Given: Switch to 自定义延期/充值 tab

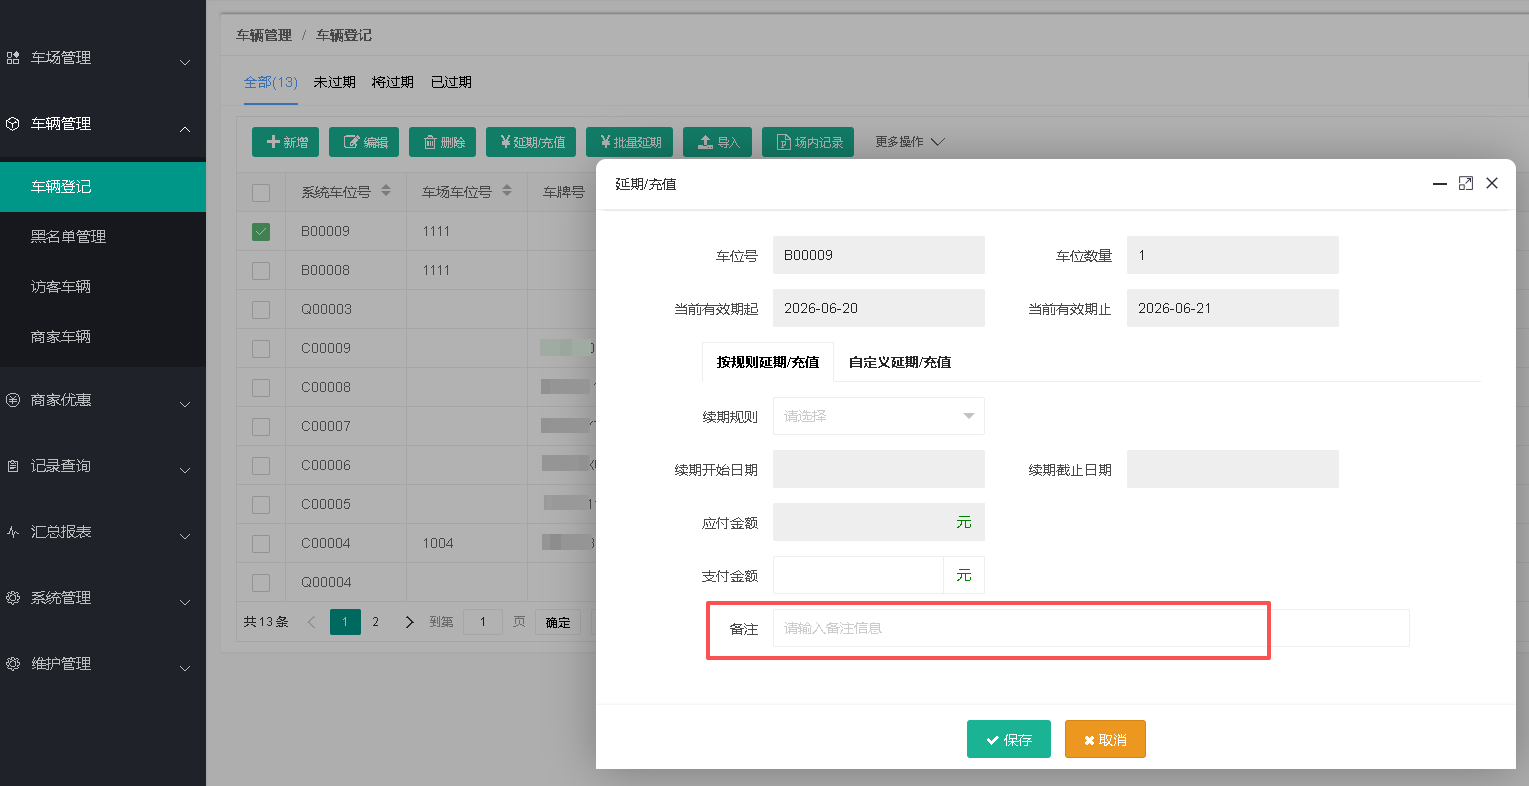Looking at the screenshot, I should click(x=900, y=362).
